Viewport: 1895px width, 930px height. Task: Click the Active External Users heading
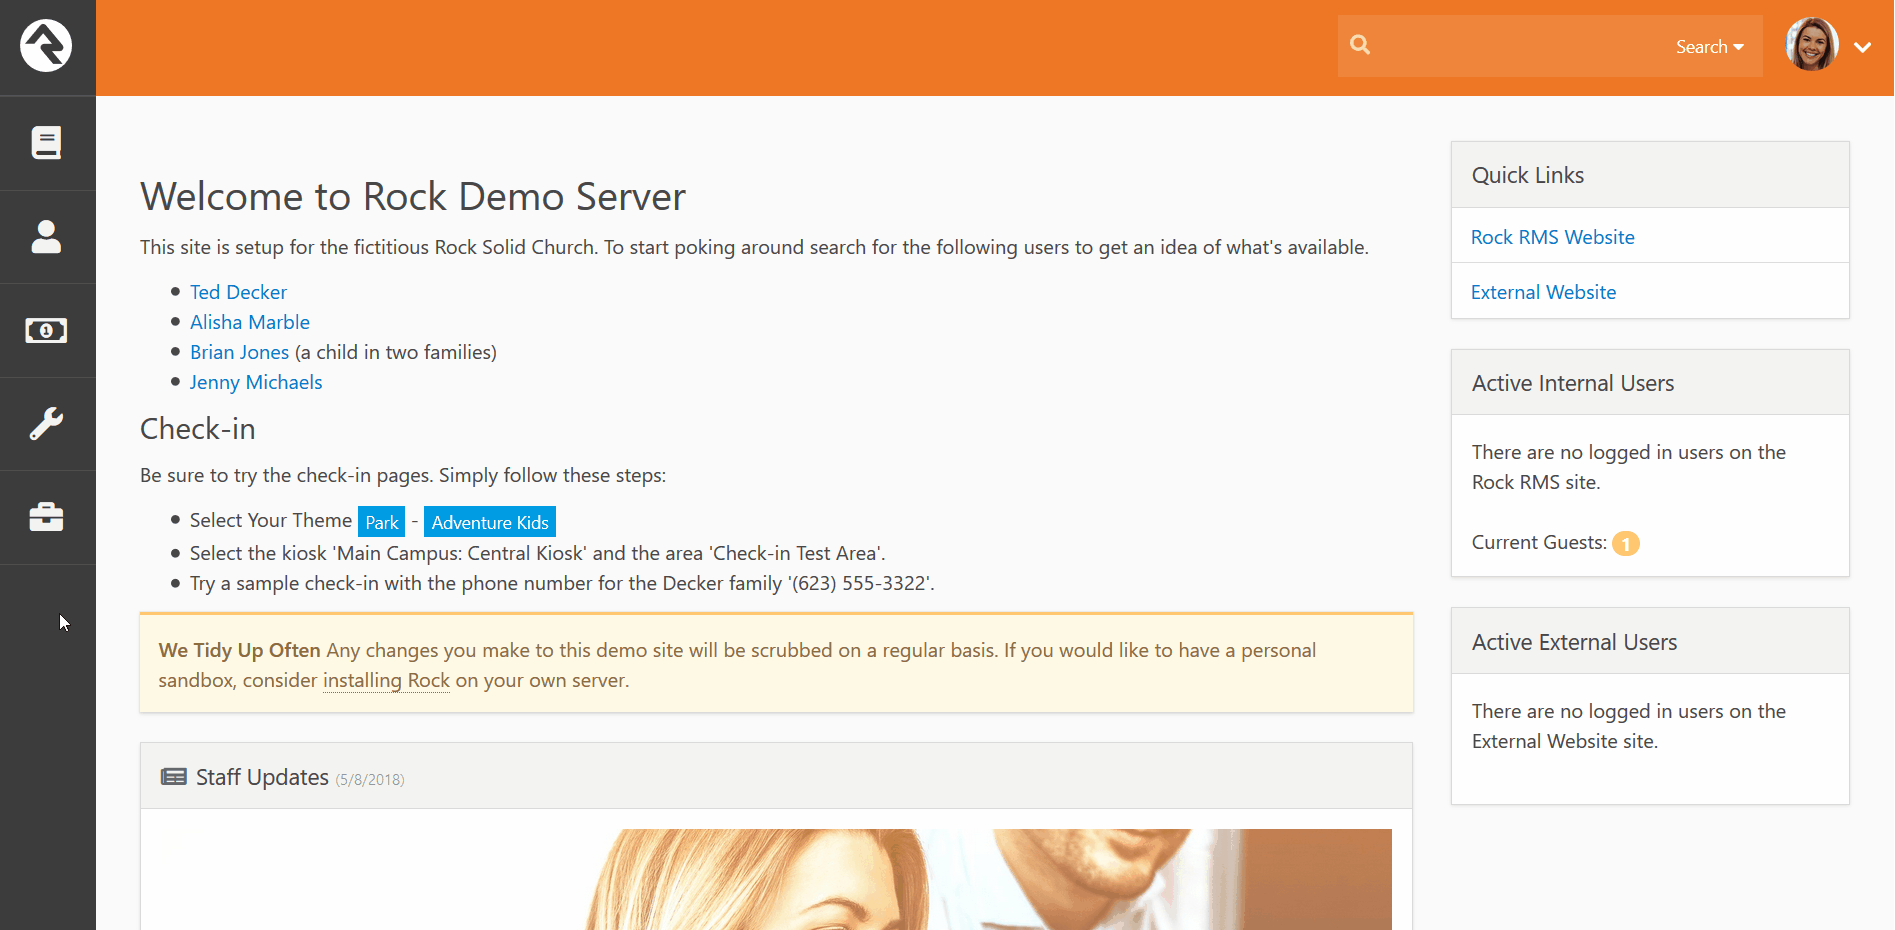pyautogui.click(x=1574, y=642)
